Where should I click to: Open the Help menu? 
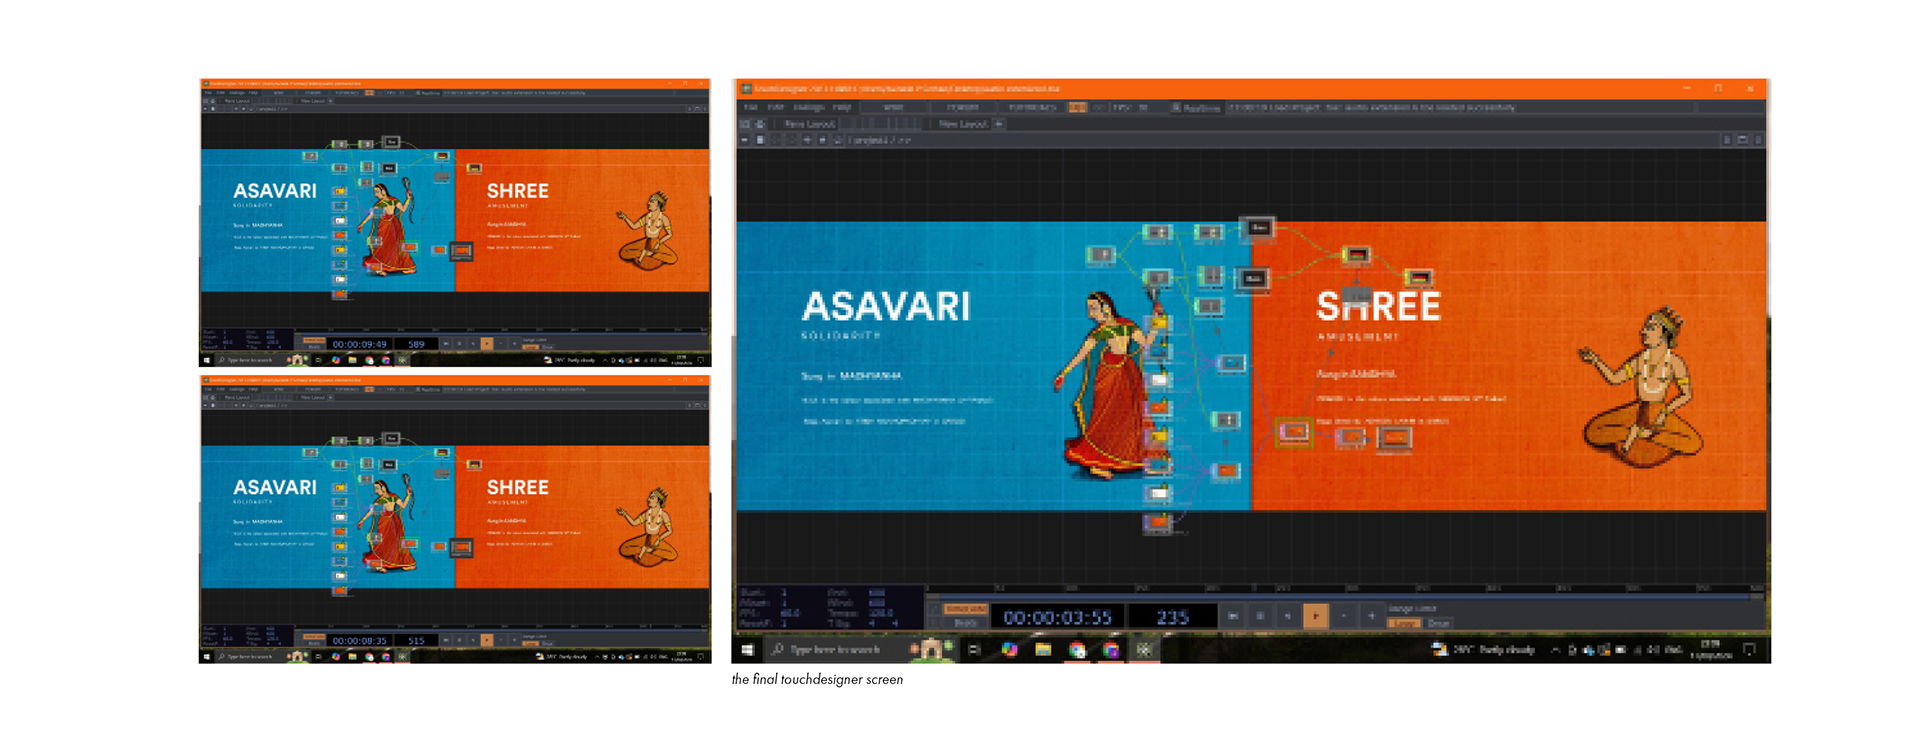[842, 107]
